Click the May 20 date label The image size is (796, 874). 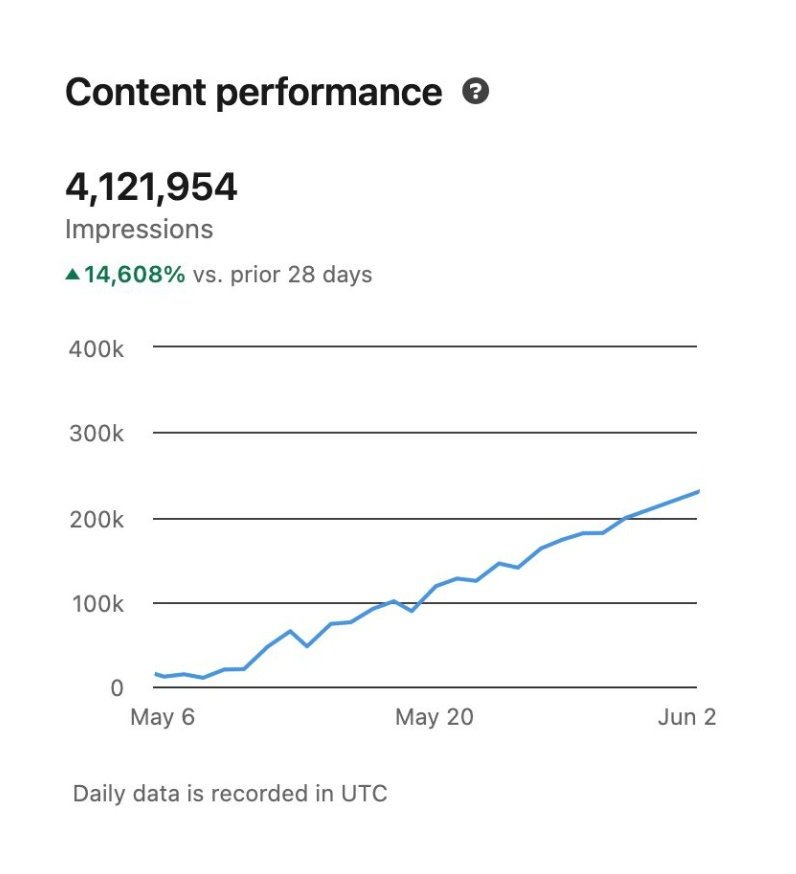click(433, 717)
